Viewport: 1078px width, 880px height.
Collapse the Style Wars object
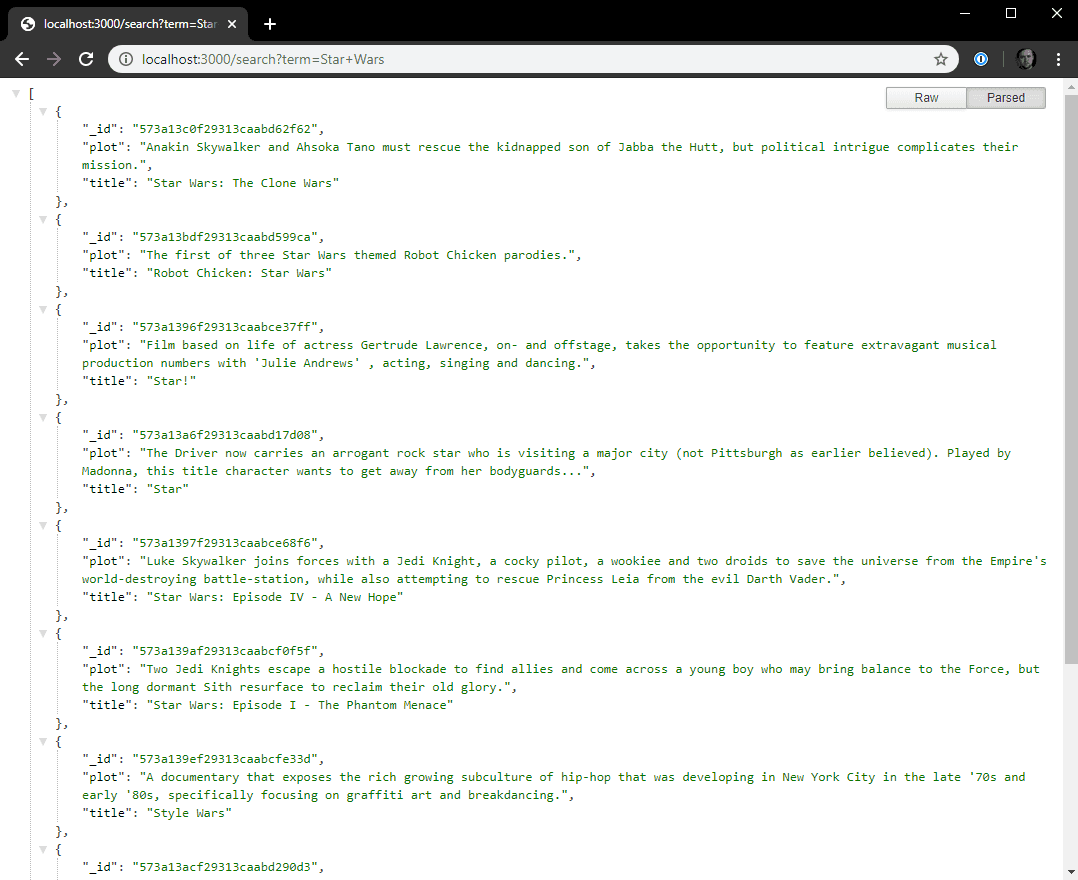(42, 741)
